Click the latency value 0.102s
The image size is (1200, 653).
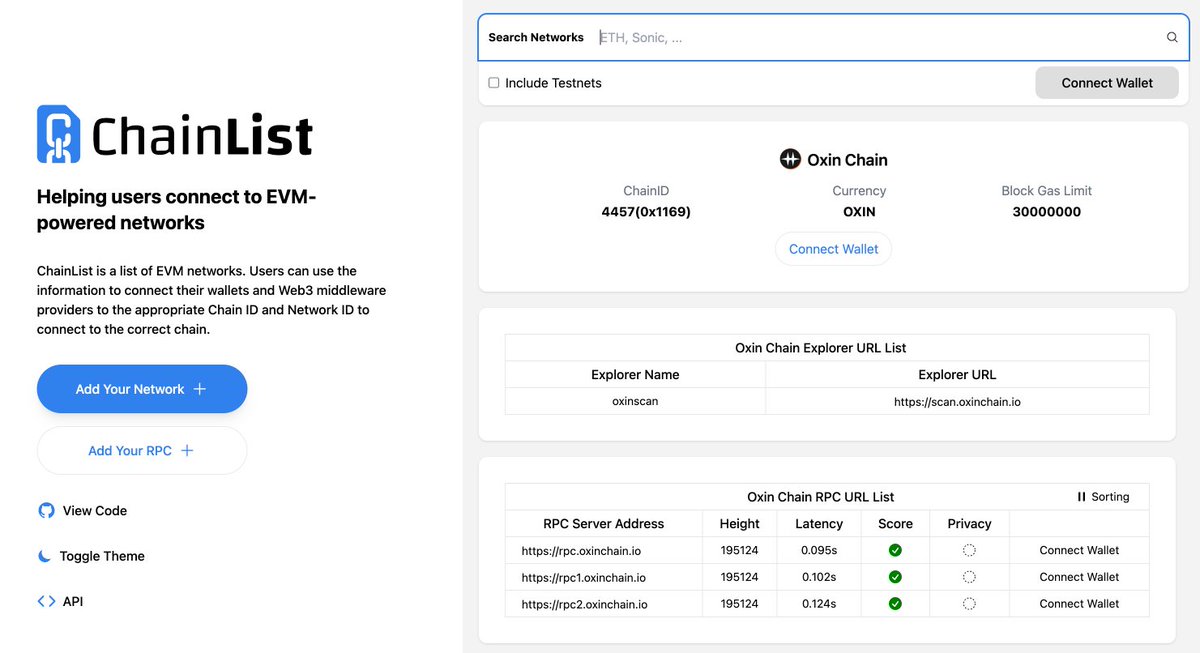819,578
